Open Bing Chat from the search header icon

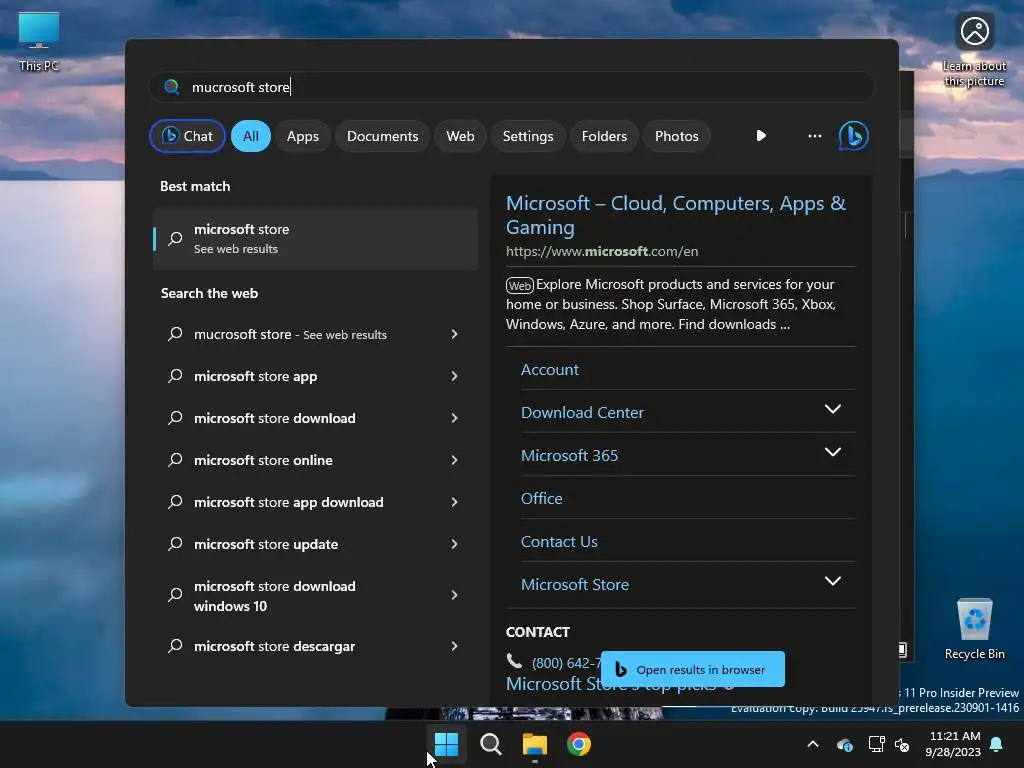tap(853, 136)
